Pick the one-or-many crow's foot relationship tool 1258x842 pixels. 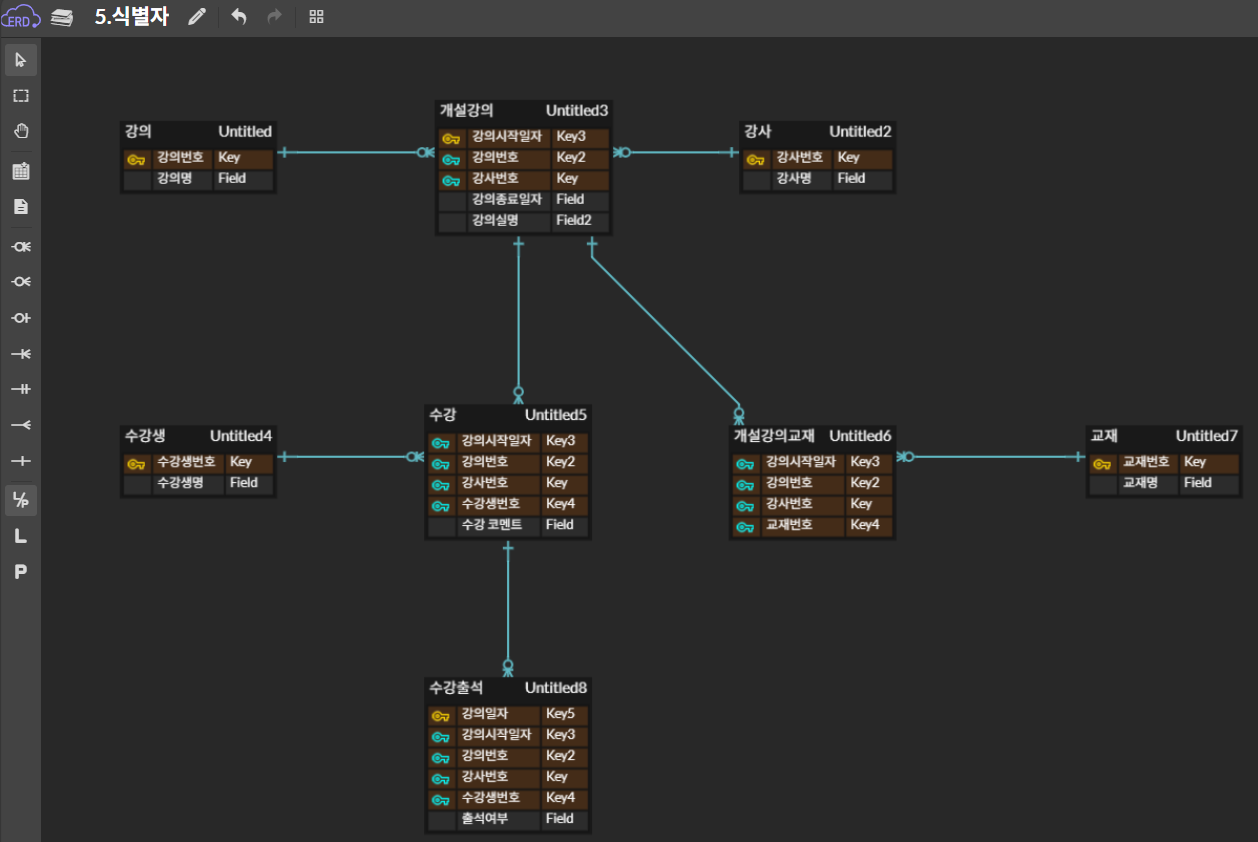coord(21,354)
